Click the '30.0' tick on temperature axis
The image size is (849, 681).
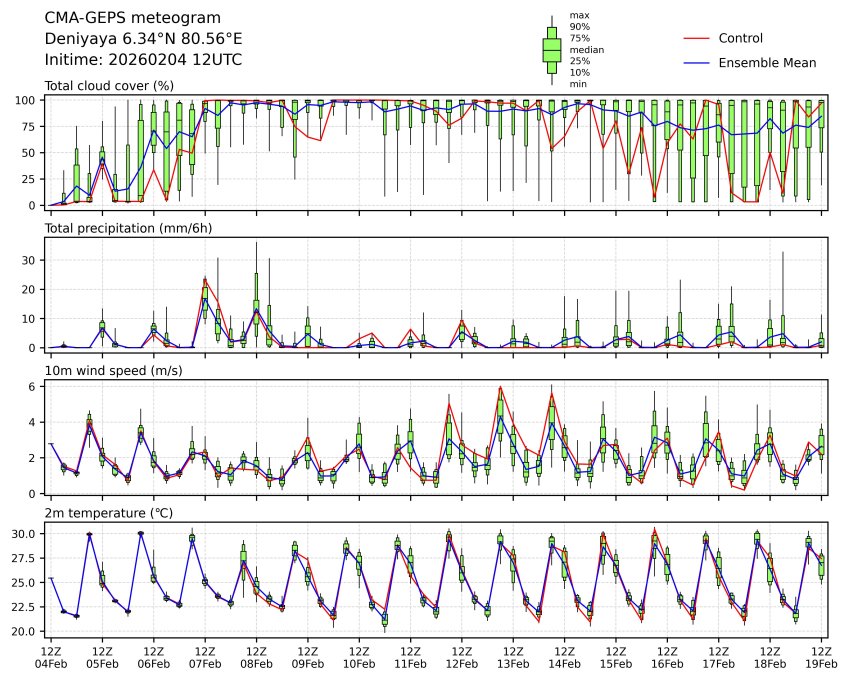tap(24, 534)
